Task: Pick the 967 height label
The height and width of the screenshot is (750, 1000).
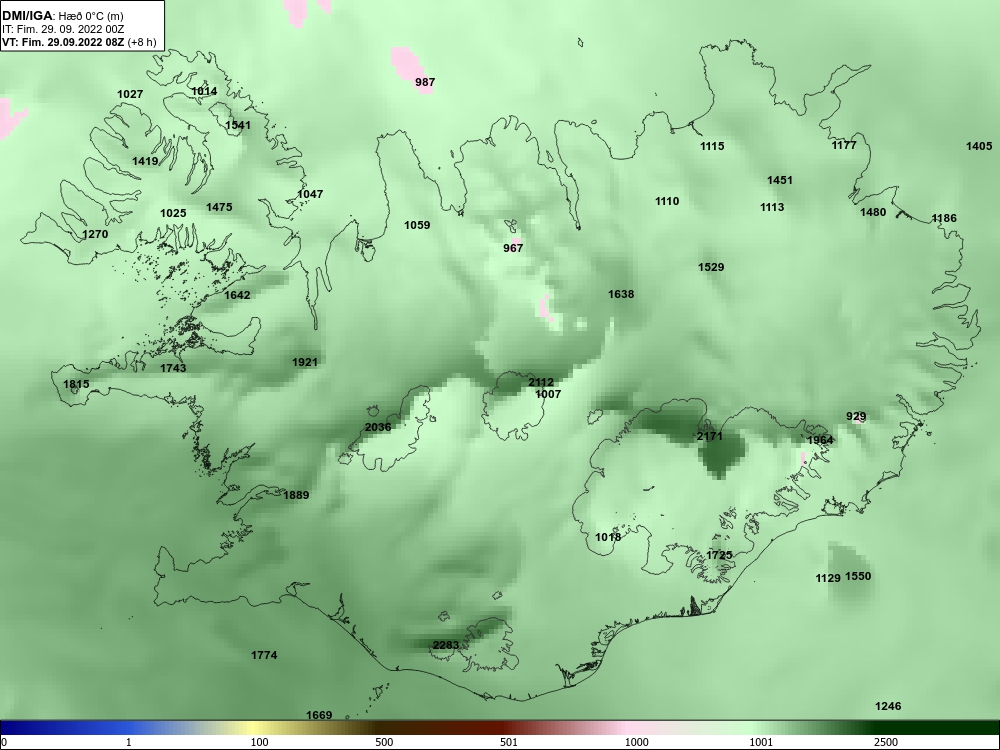Action: [513, 248]
